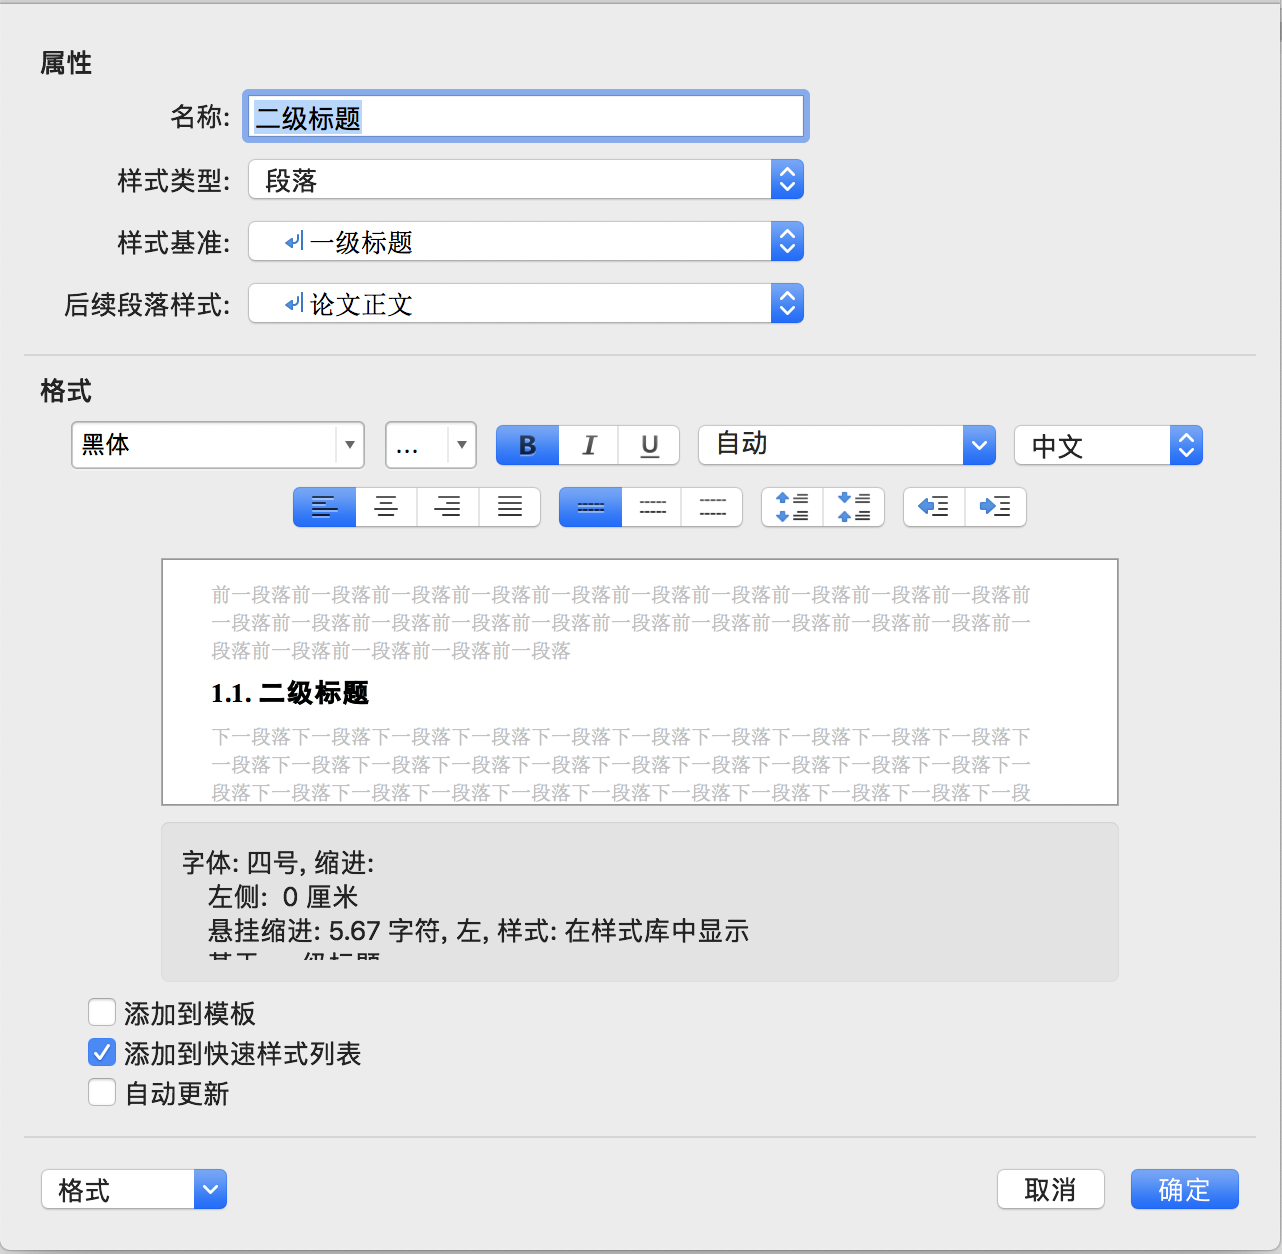Viewport: 1282px width, 1254px height.
Task: Click the 左侧: 0 厘米 description line
Action: pyautogui.click(x=283, y=897)
